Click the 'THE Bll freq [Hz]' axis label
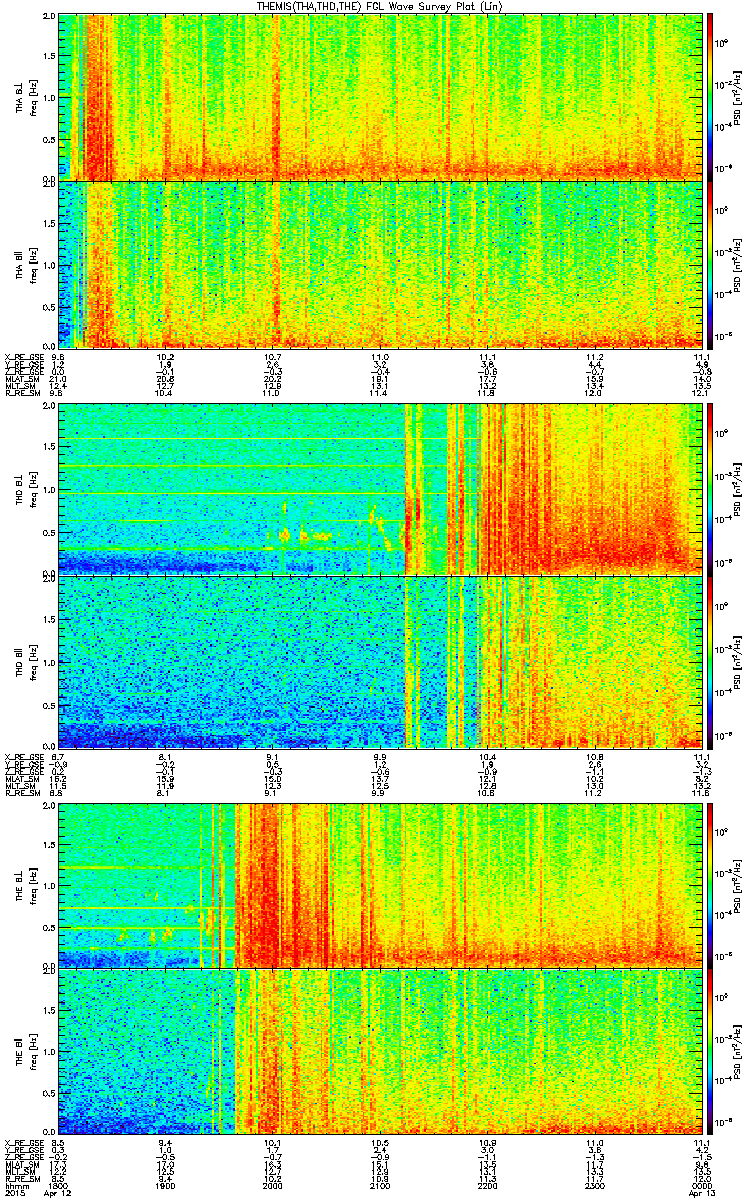The image size is (750, 1200). point(26,1052)
